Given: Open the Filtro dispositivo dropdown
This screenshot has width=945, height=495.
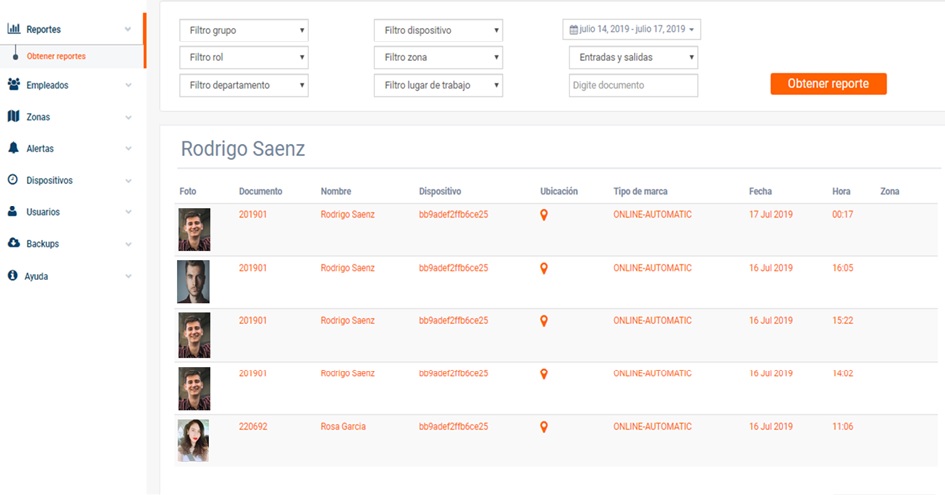Looking at the screenshot, I should coord(438,31).
